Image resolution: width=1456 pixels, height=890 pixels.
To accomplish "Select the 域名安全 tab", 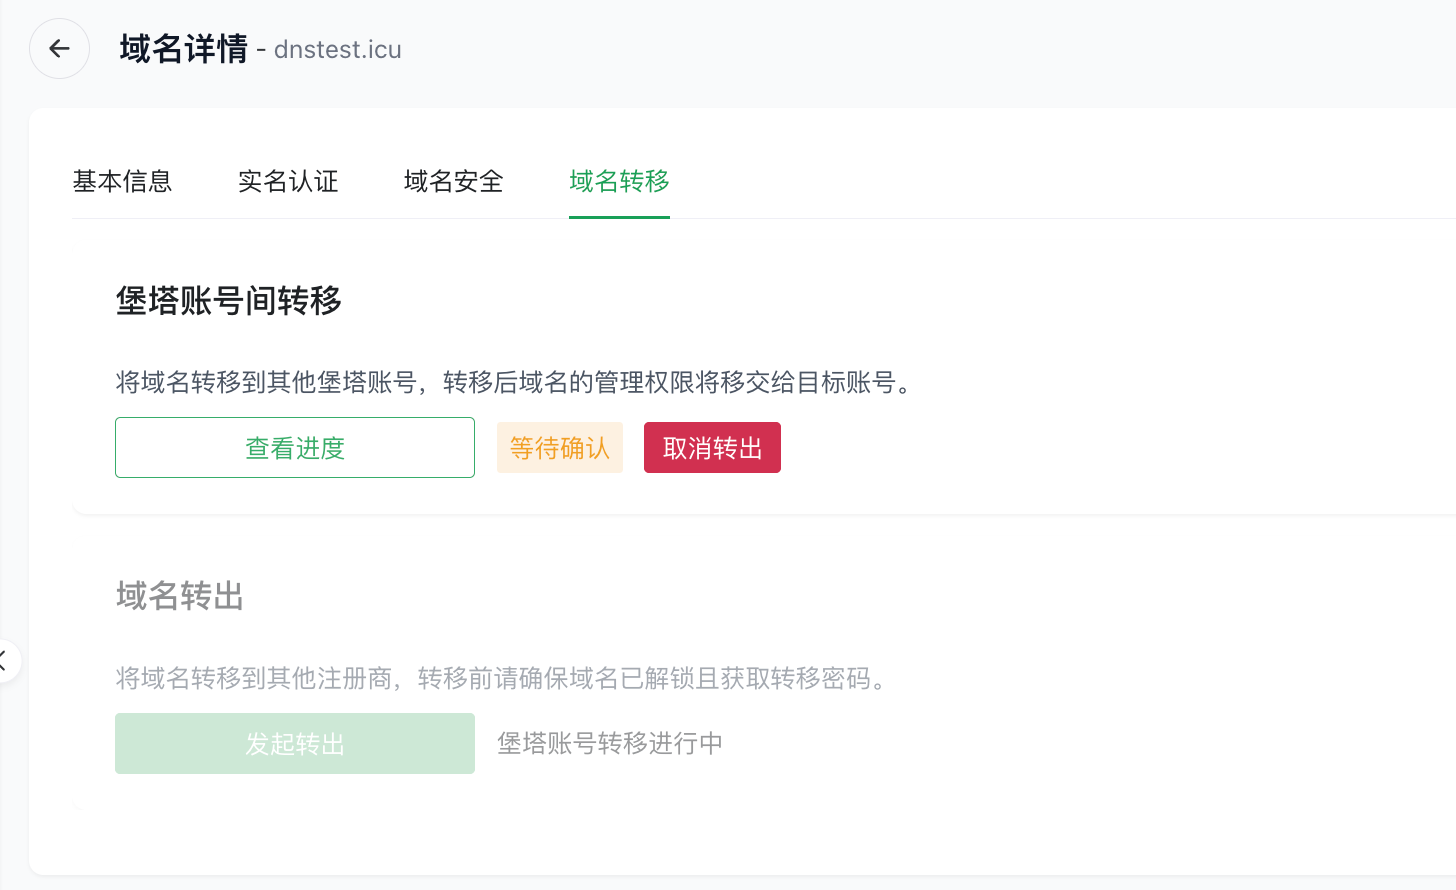I will coord(452,182).
